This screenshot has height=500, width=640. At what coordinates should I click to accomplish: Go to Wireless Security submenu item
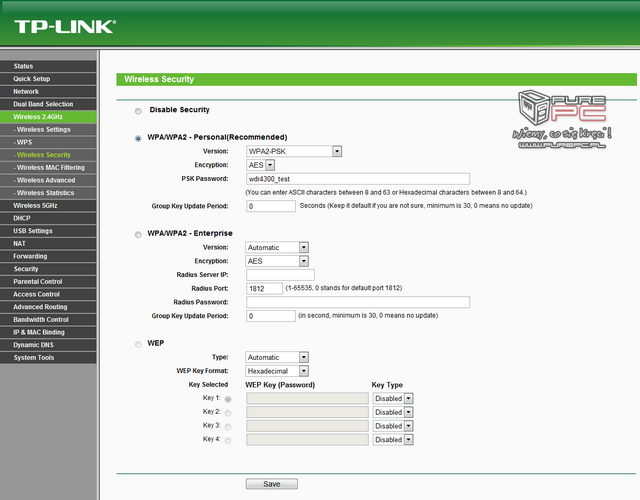[48, 155]
